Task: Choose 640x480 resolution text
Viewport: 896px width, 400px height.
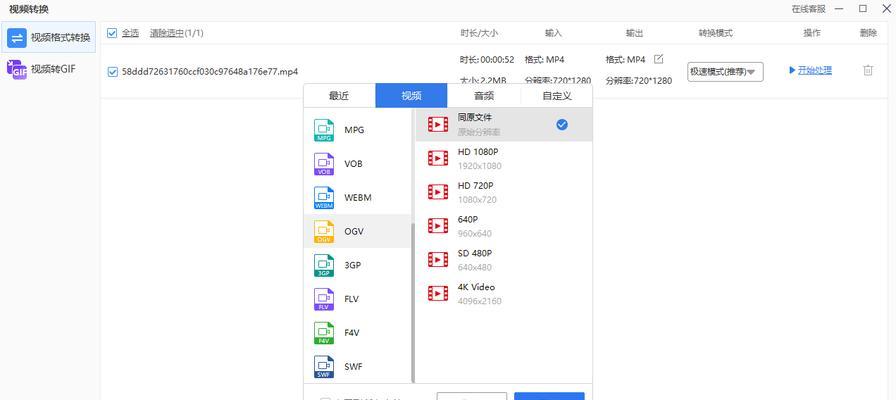Action: pyautogui.click(x=475, y=267)
